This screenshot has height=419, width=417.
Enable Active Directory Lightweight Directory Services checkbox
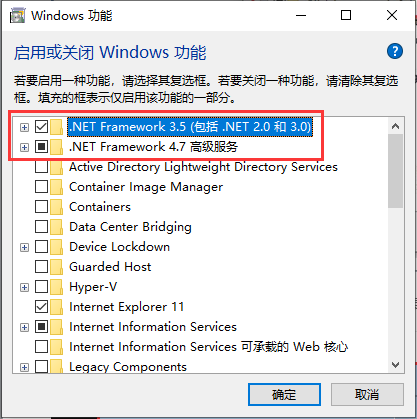point(41,167)
